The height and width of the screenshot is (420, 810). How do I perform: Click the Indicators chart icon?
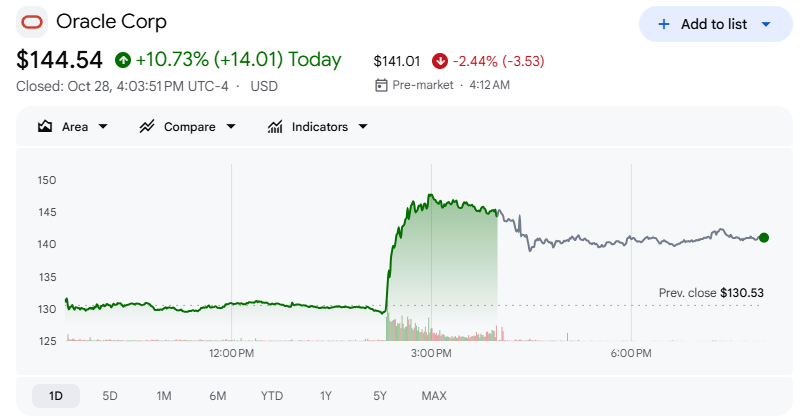[275, 127]
